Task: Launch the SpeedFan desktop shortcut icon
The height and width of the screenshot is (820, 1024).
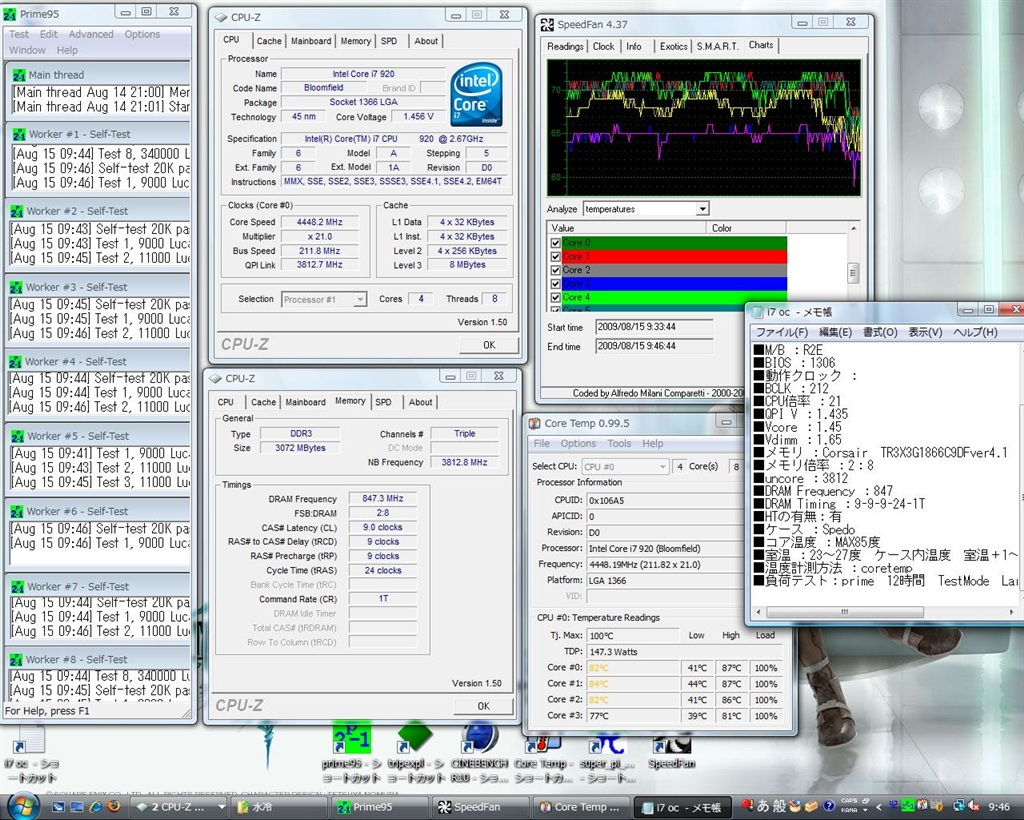Action: pos(671,745)
